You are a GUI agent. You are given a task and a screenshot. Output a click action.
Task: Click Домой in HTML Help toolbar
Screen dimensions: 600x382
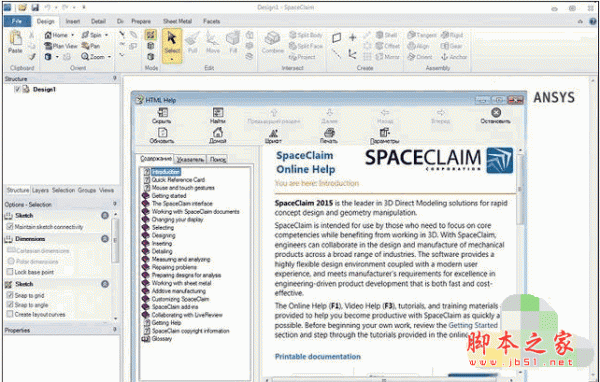(x=218, y=135)
